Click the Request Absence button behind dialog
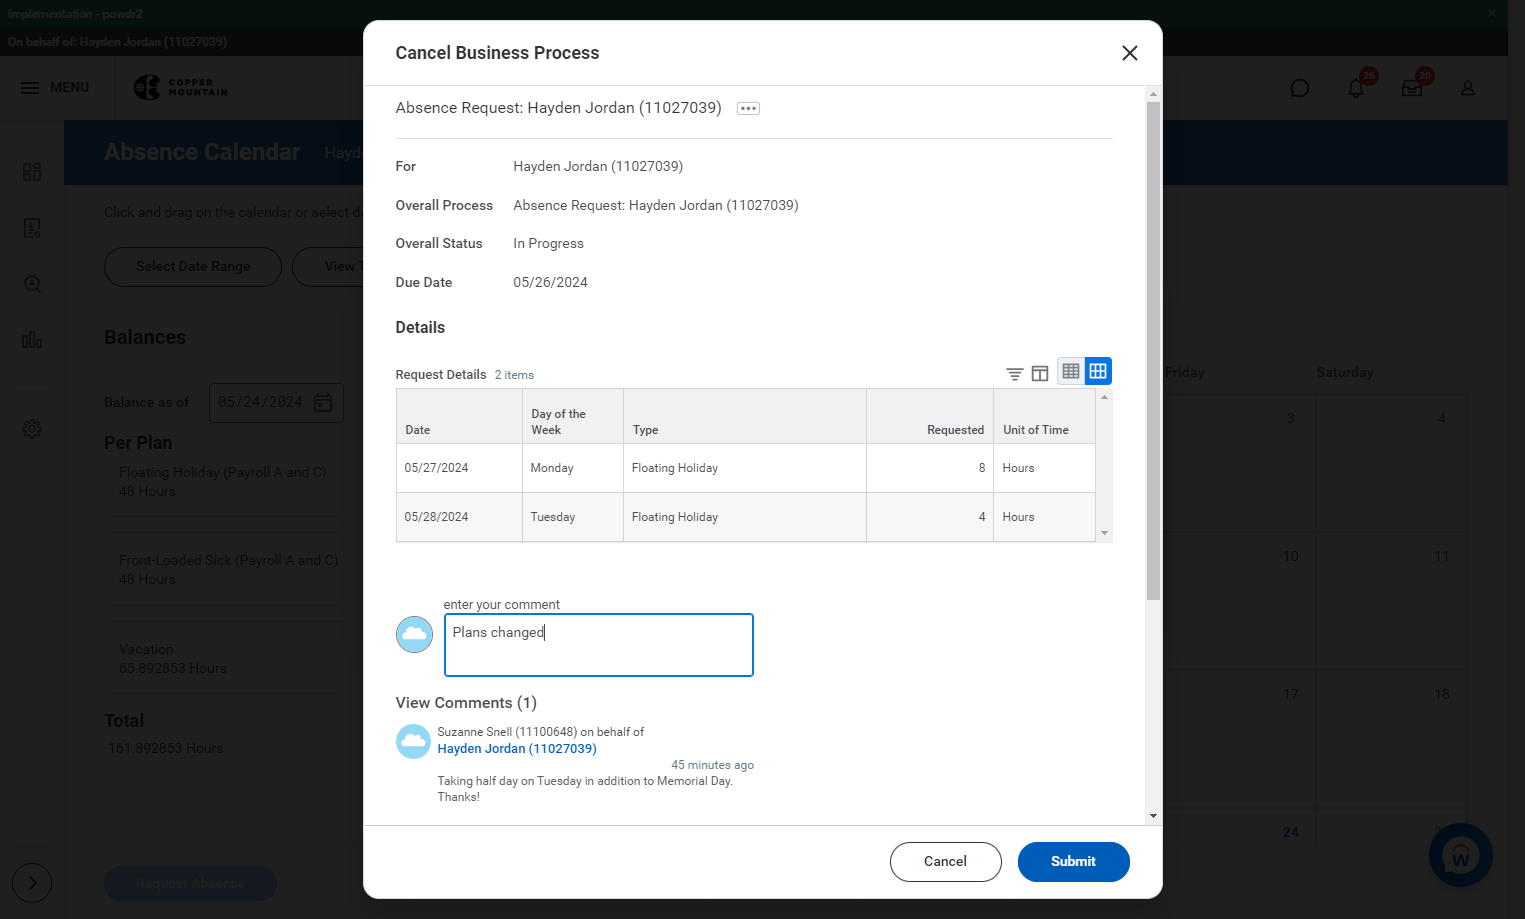Screen dimensions: 1525x919 (190, 884)
